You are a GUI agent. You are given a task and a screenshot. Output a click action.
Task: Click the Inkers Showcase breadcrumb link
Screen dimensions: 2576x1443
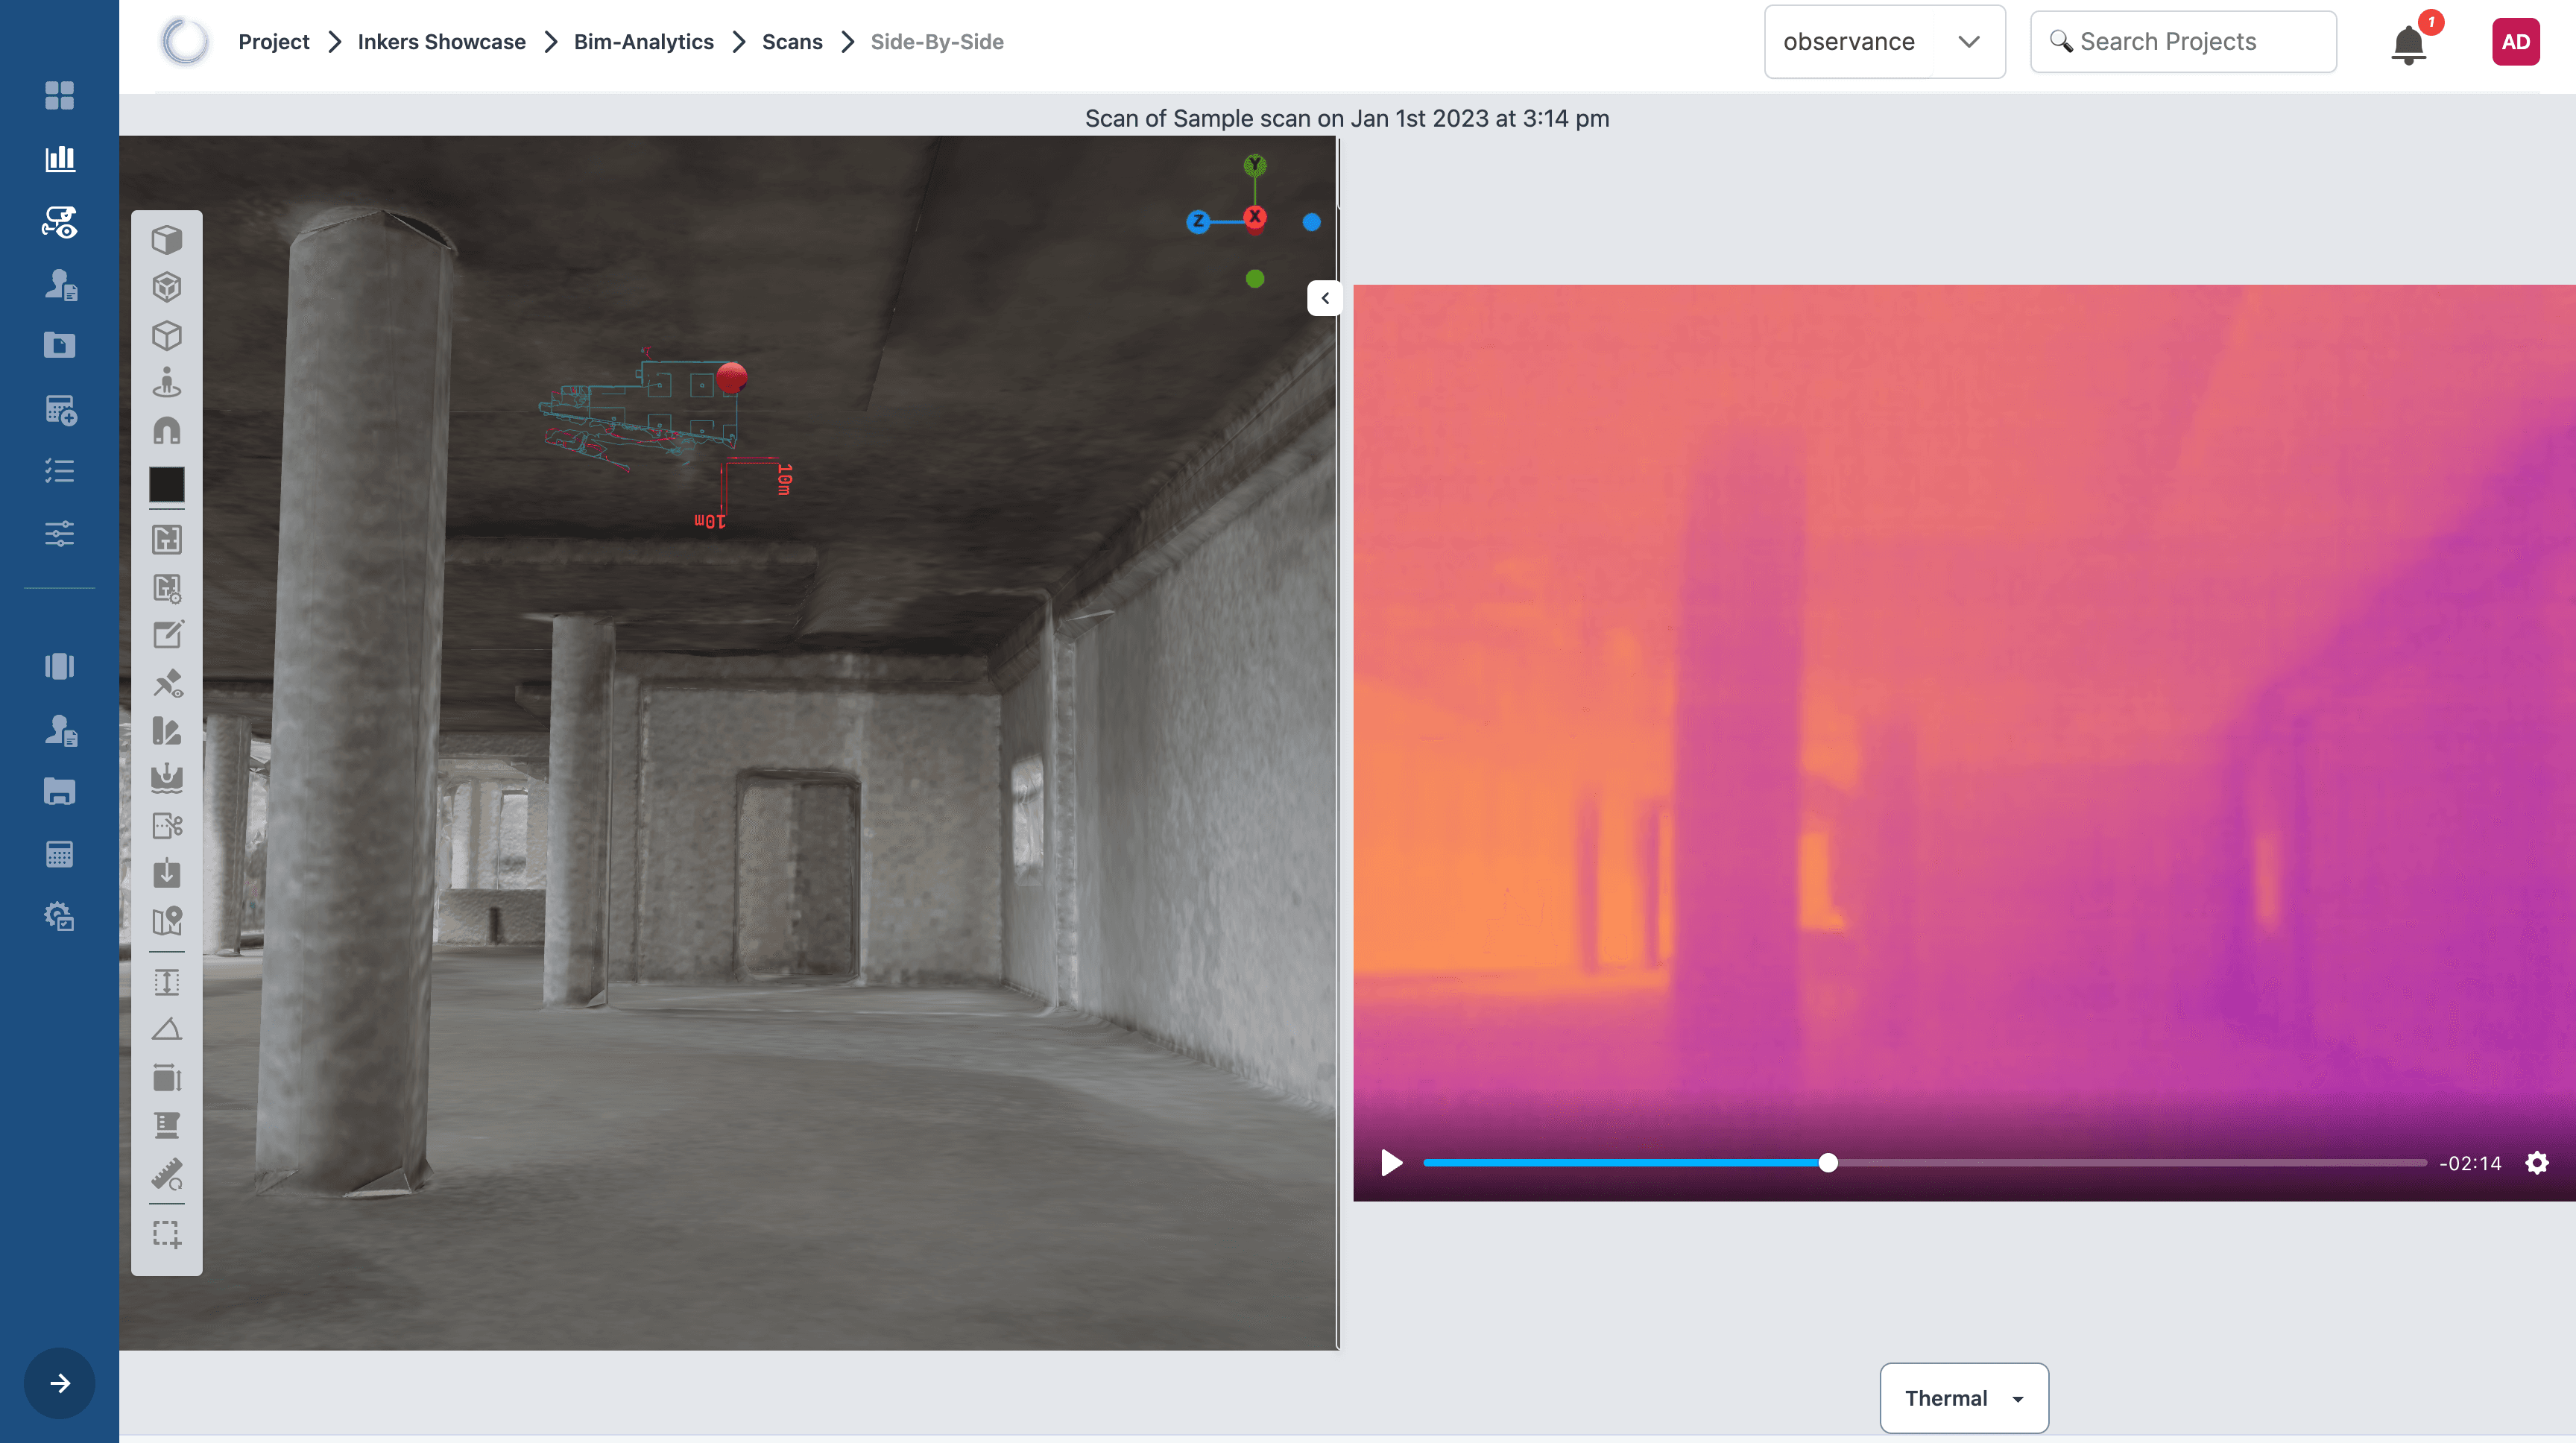pyautogui.click(x=441, y=42)
